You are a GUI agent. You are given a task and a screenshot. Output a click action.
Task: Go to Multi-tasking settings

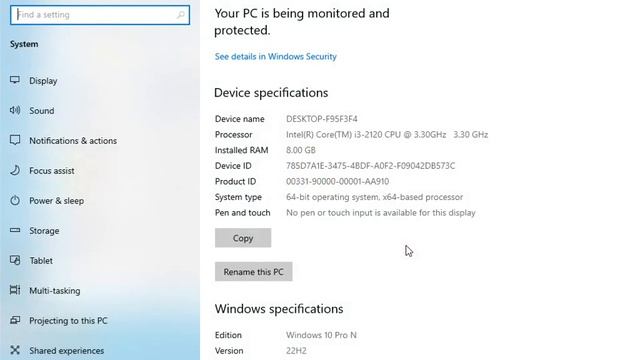(x=54, y=291)
